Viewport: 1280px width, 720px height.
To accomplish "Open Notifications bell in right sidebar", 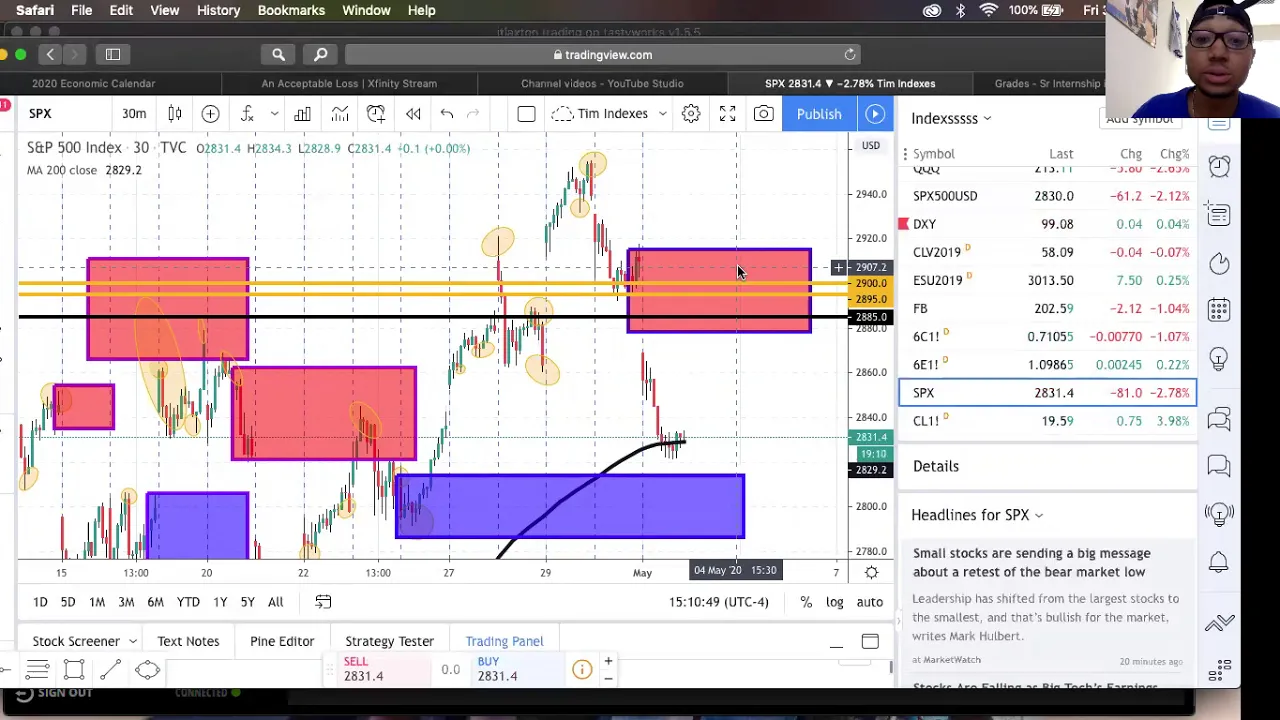I will click(x=1219, y=562).
